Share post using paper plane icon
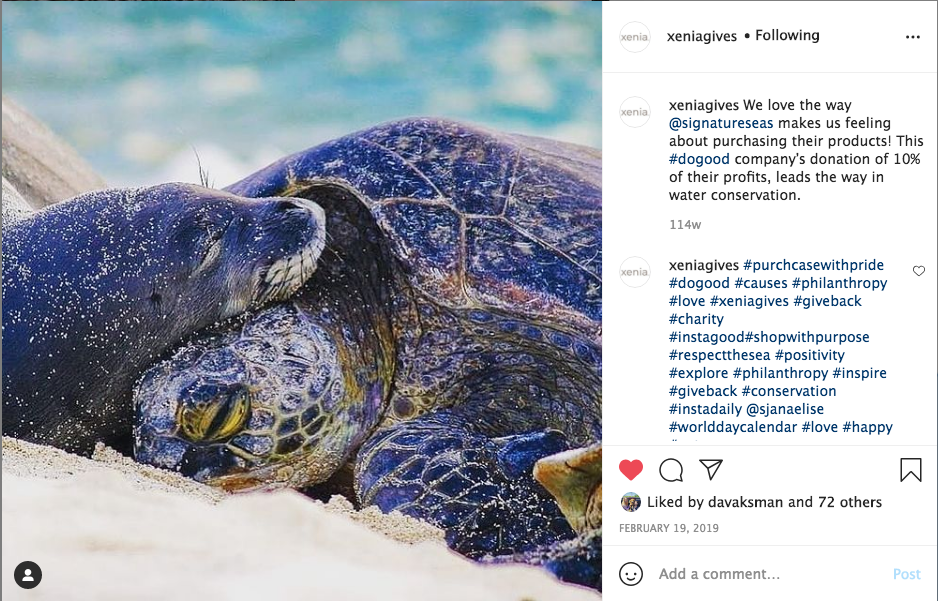 click(711, 469)
